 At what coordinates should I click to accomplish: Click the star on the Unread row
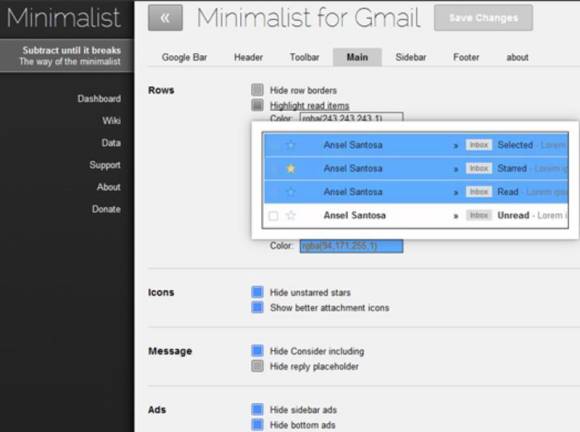pos(291,215)
